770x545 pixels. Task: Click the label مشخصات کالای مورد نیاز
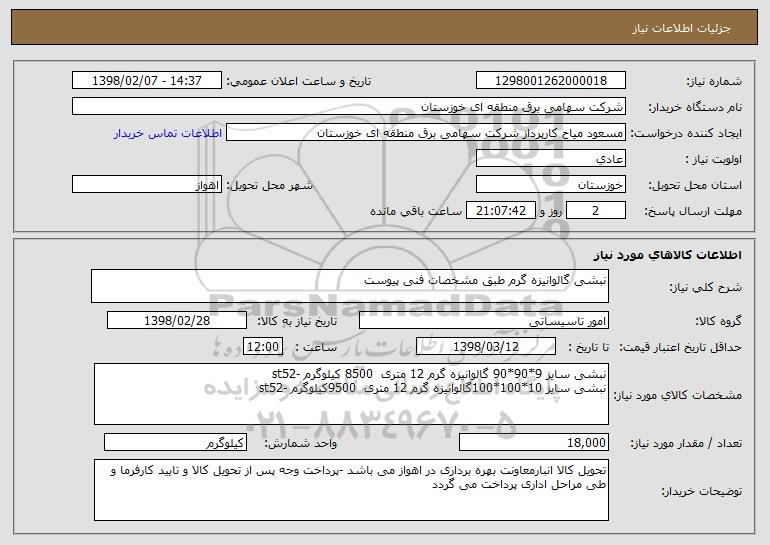pyautogui.click(x=678, y=395)
